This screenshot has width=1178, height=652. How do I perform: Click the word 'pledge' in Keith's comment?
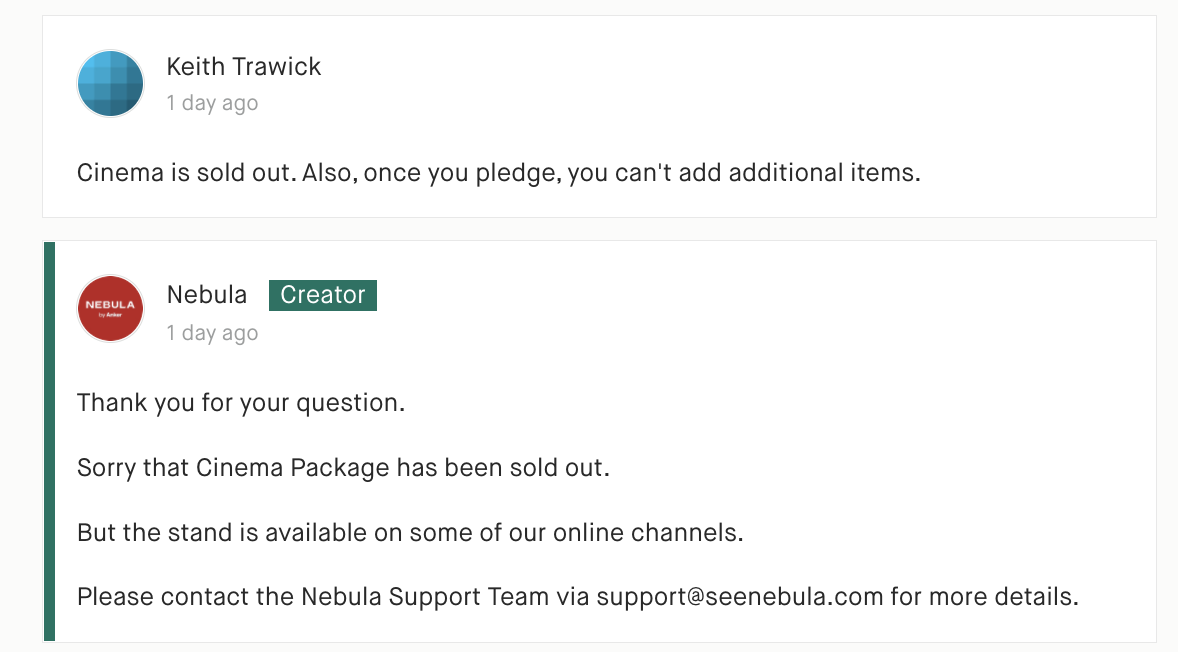click(x=518, y=174)
